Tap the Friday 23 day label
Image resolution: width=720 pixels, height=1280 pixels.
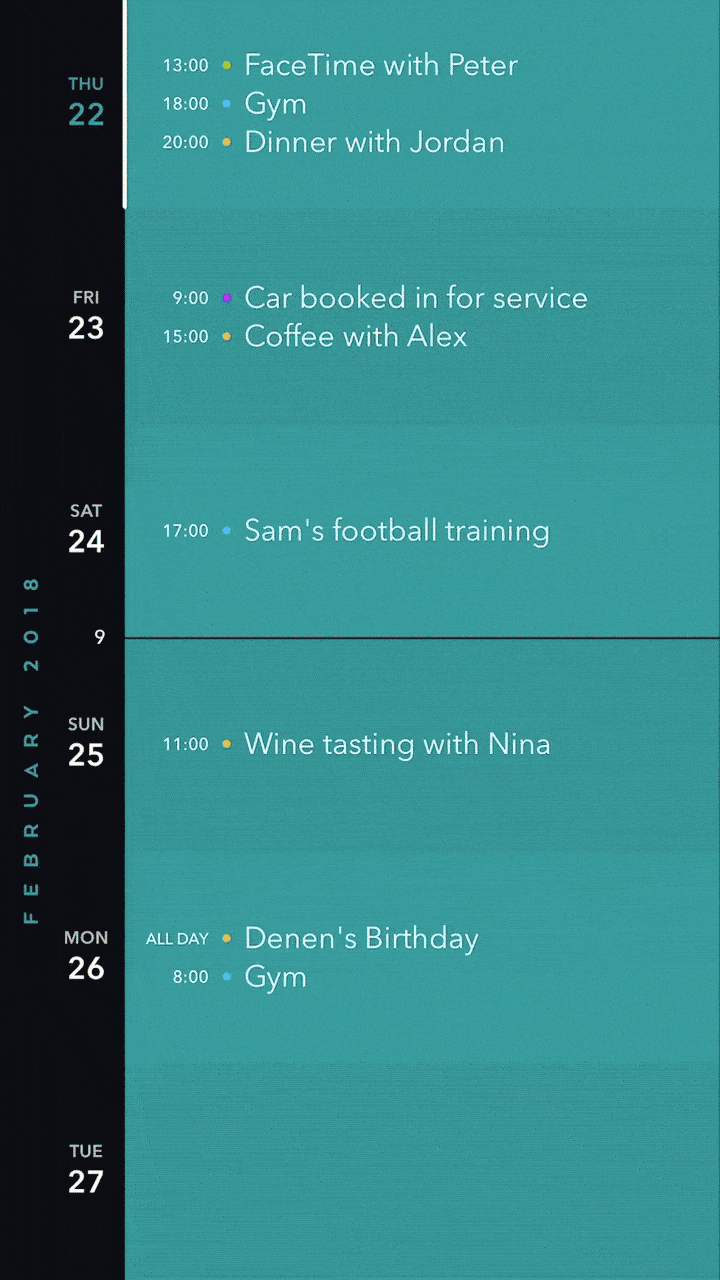86,316
